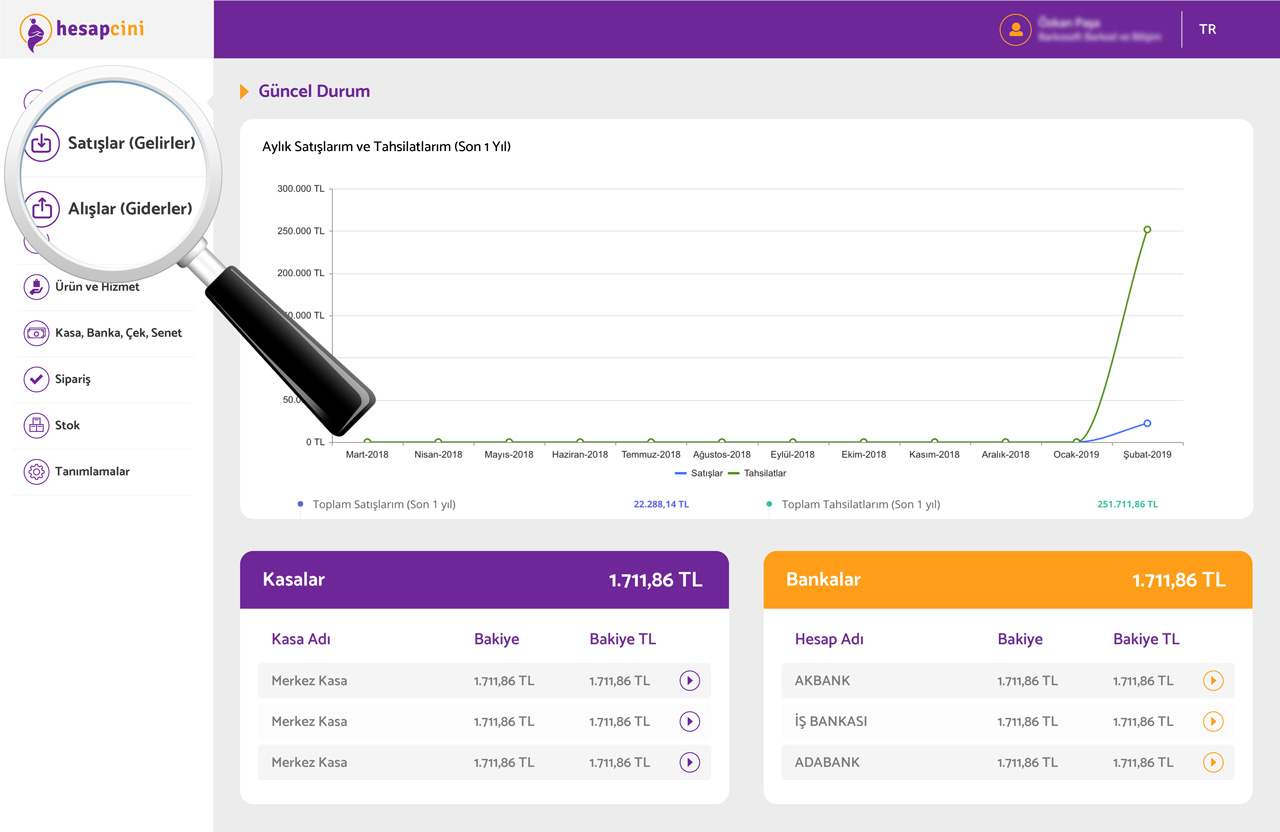Click Aralık-2018 axis label
The height and width of the screenshot is (832, 1280).
click(x=1005, y=454)
